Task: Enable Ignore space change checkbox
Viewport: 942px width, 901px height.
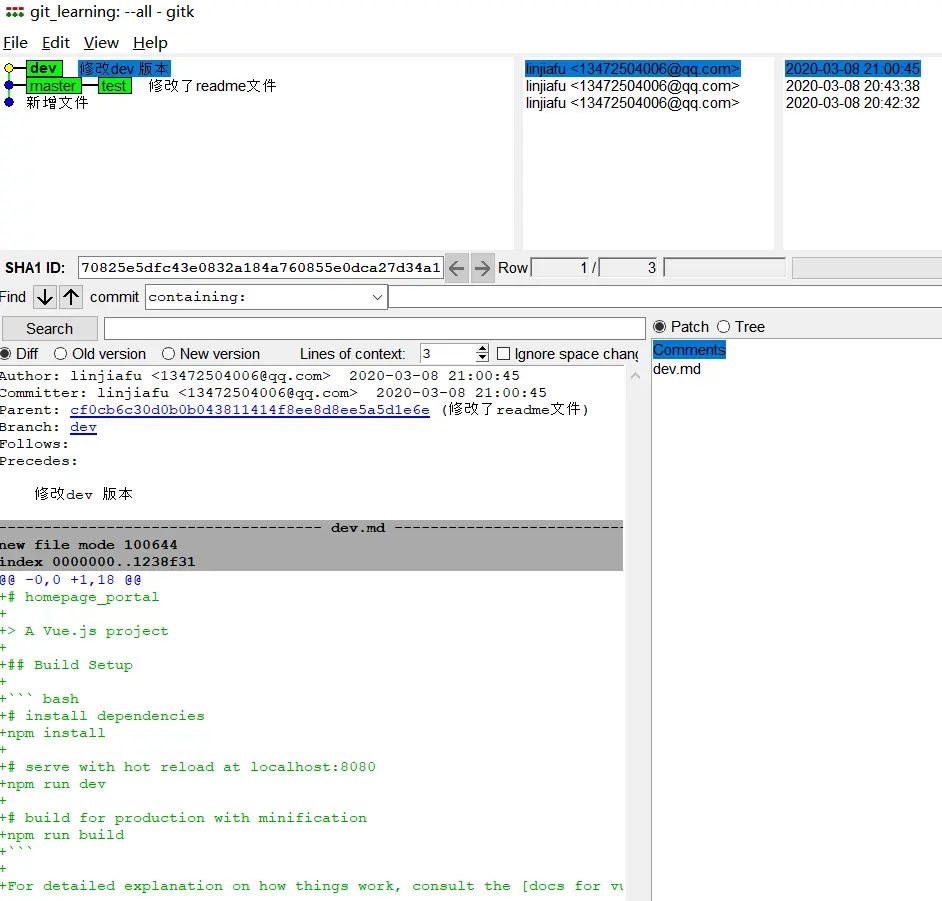Action: click(503, 354)
